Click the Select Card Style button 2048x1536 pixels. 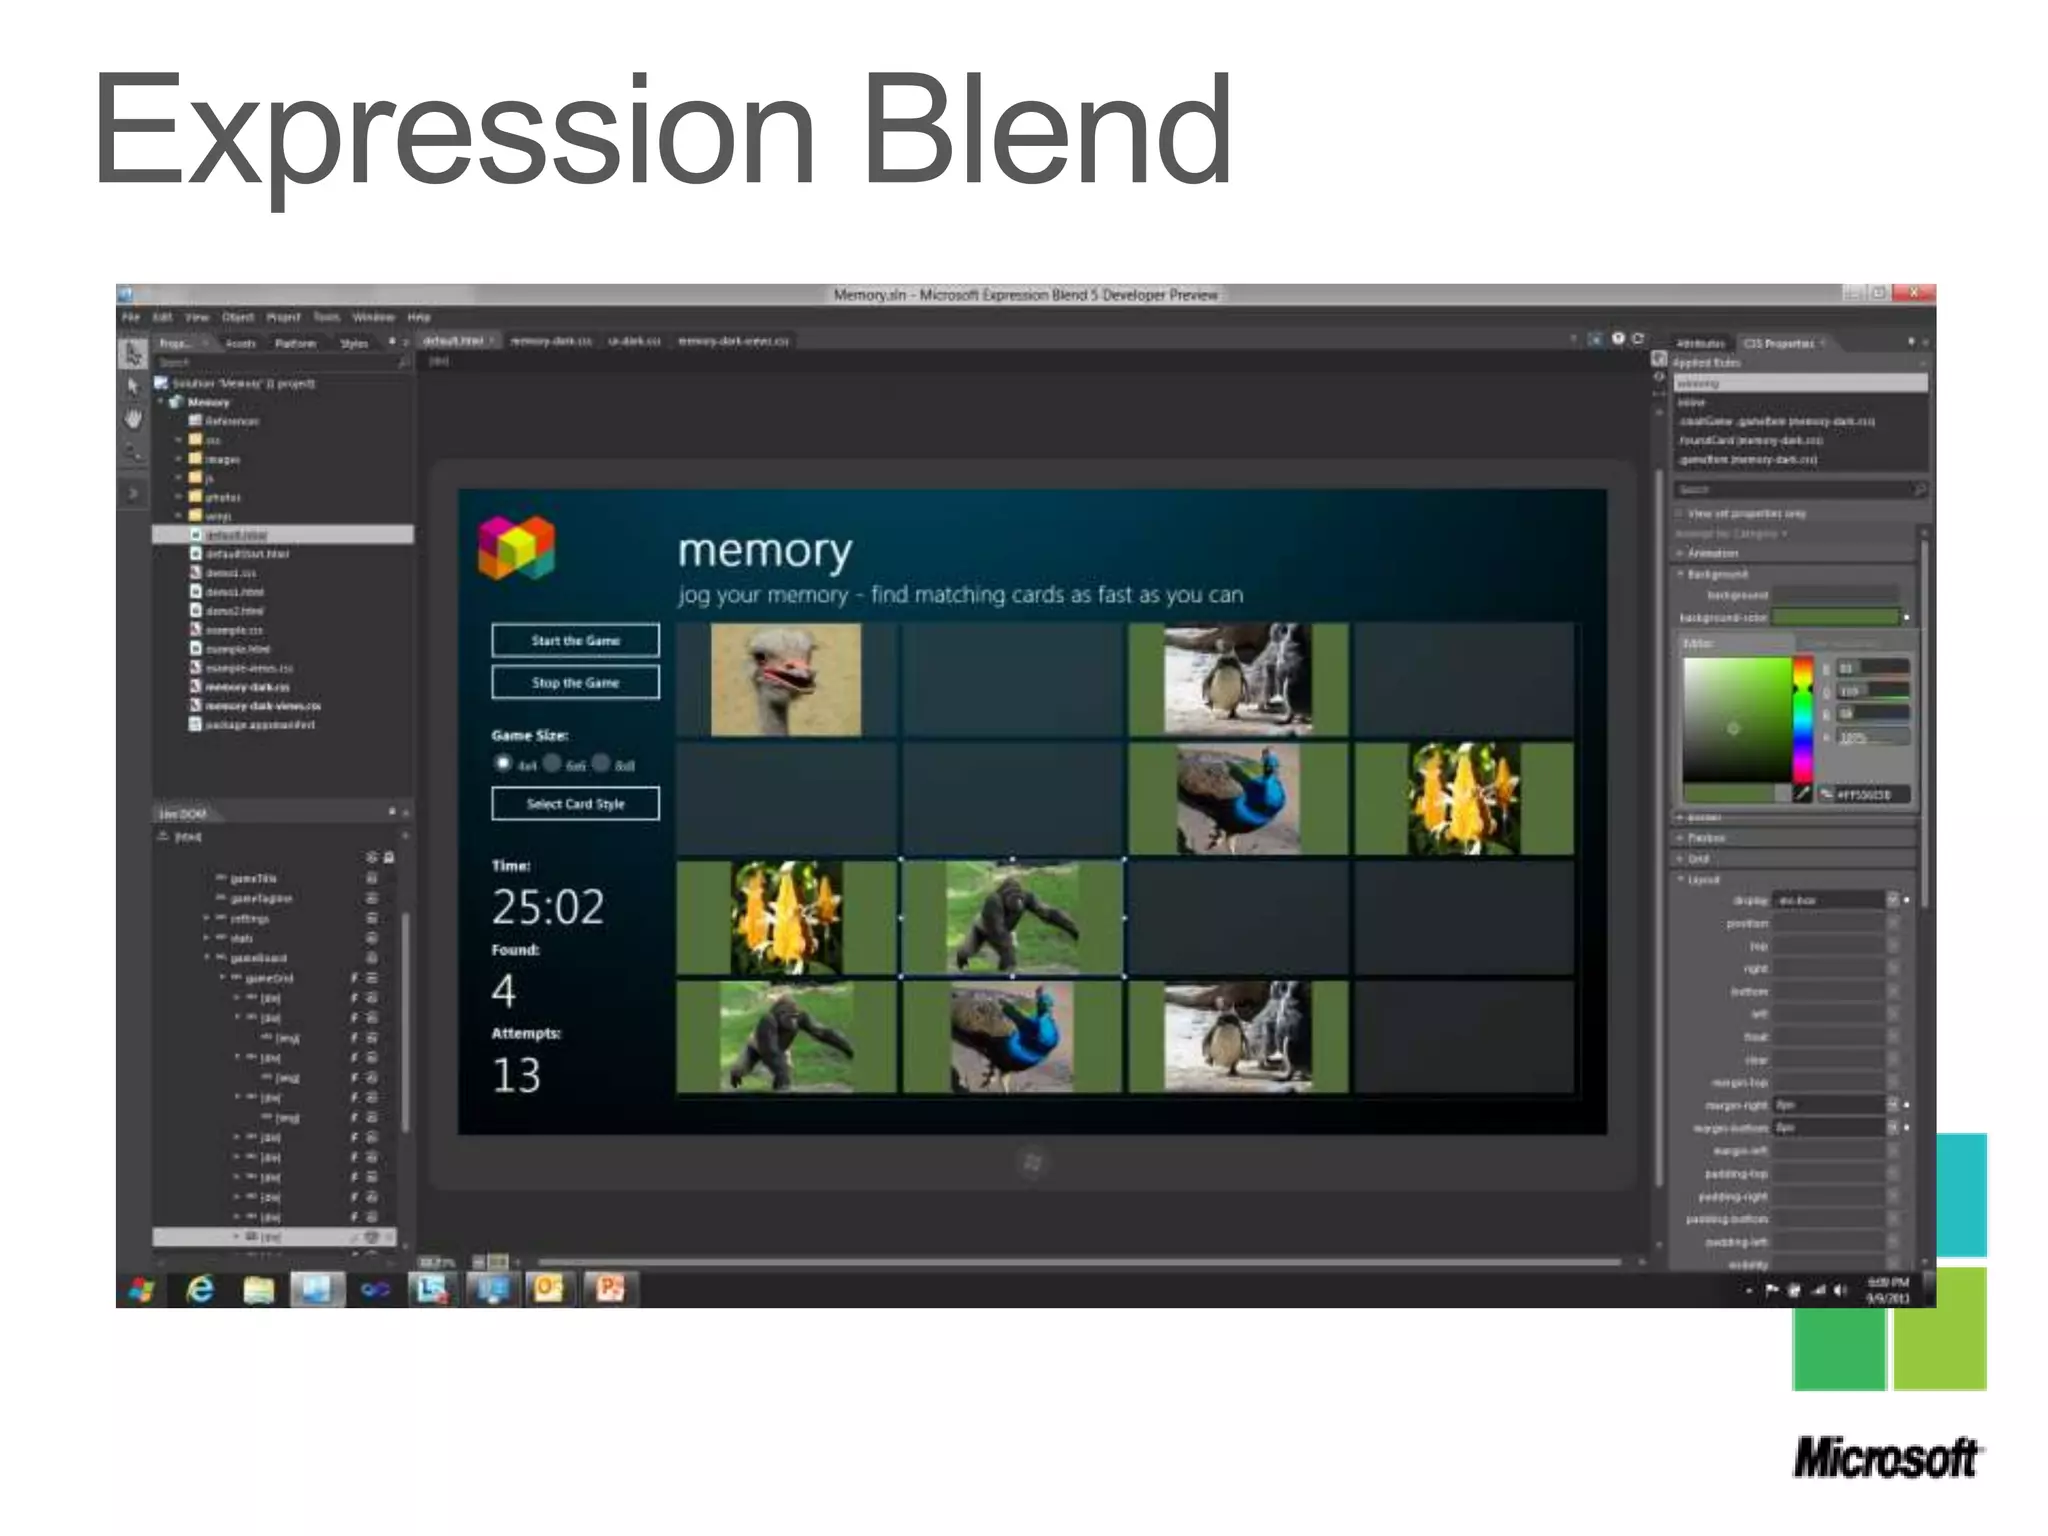click(575, 803)
